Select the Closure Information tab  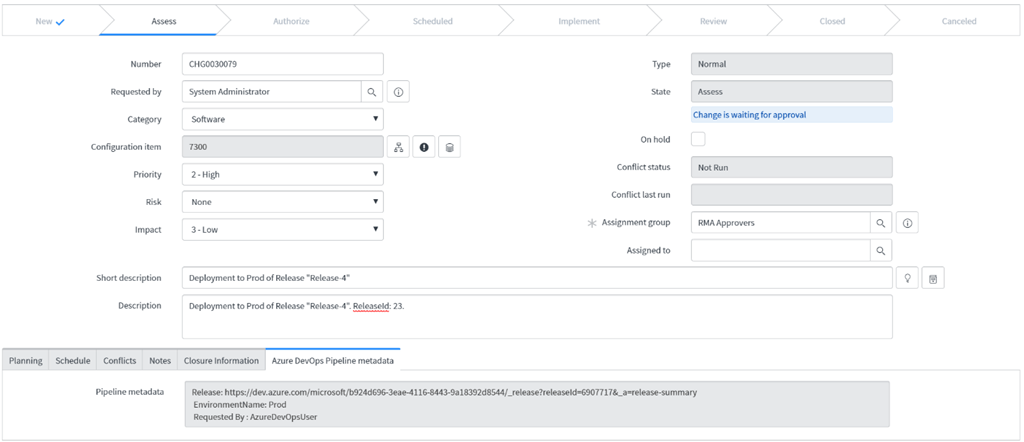[221, 360]
